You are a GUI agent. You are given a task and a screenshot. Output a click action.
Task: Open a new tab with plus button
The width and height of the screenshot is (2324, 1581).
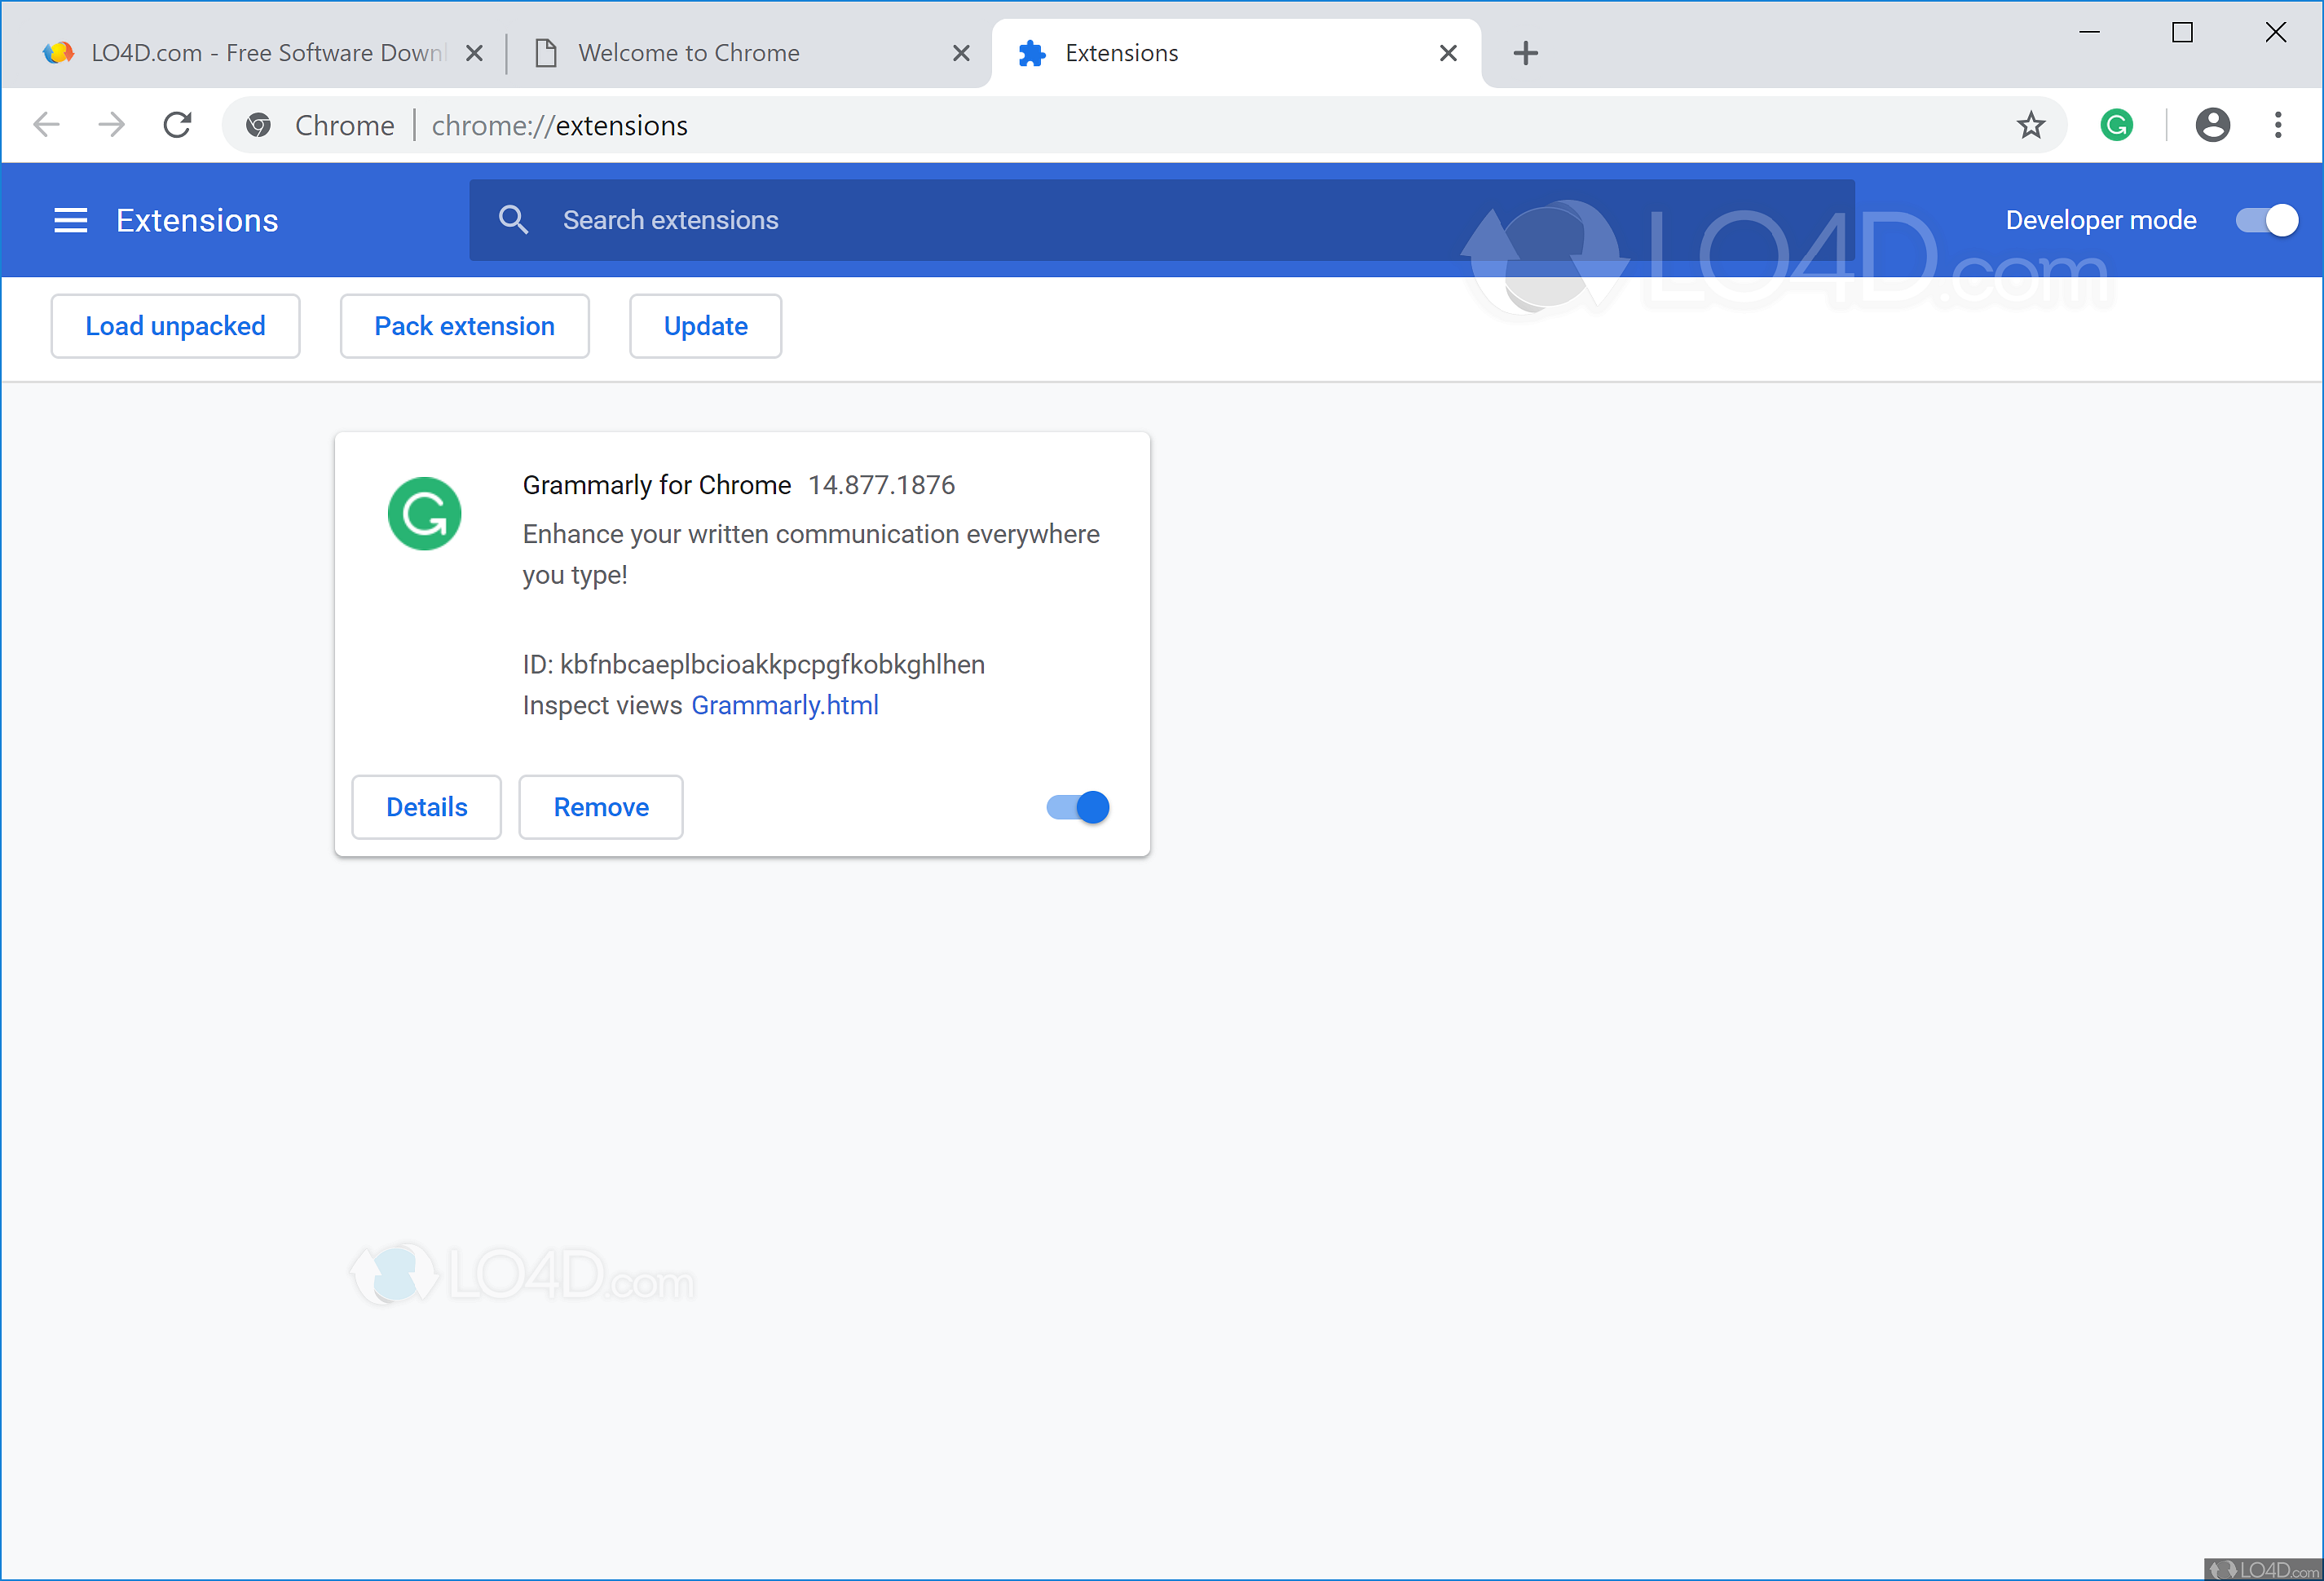[x=1526, y=53]
